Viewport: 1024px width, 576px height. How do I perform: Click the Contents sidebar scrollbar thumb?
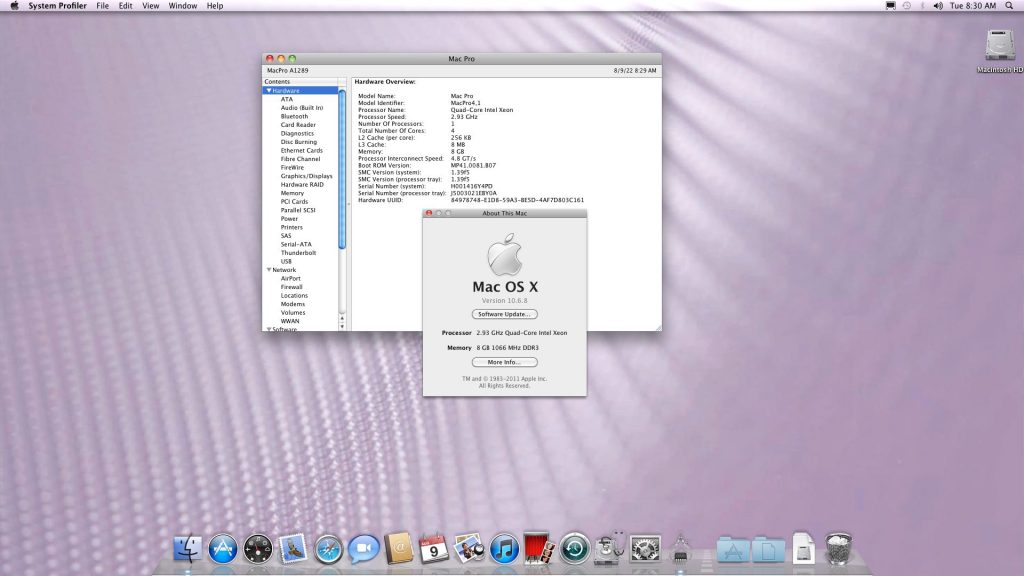coord(342,170)
